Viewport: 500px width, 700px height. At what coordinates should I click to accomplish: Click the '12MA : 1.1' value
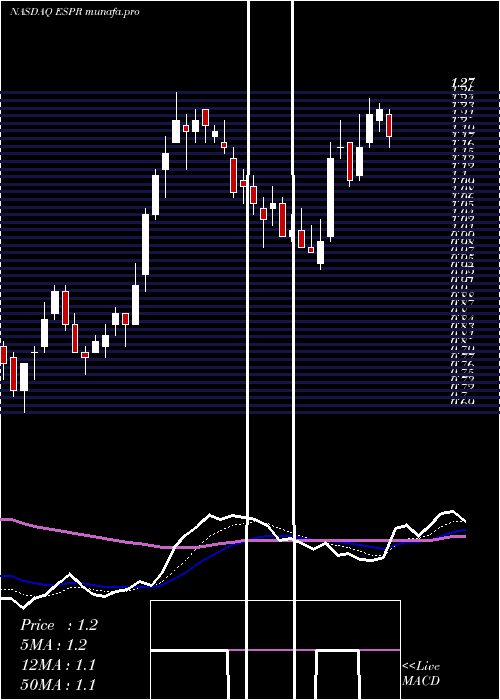[58, 664]
